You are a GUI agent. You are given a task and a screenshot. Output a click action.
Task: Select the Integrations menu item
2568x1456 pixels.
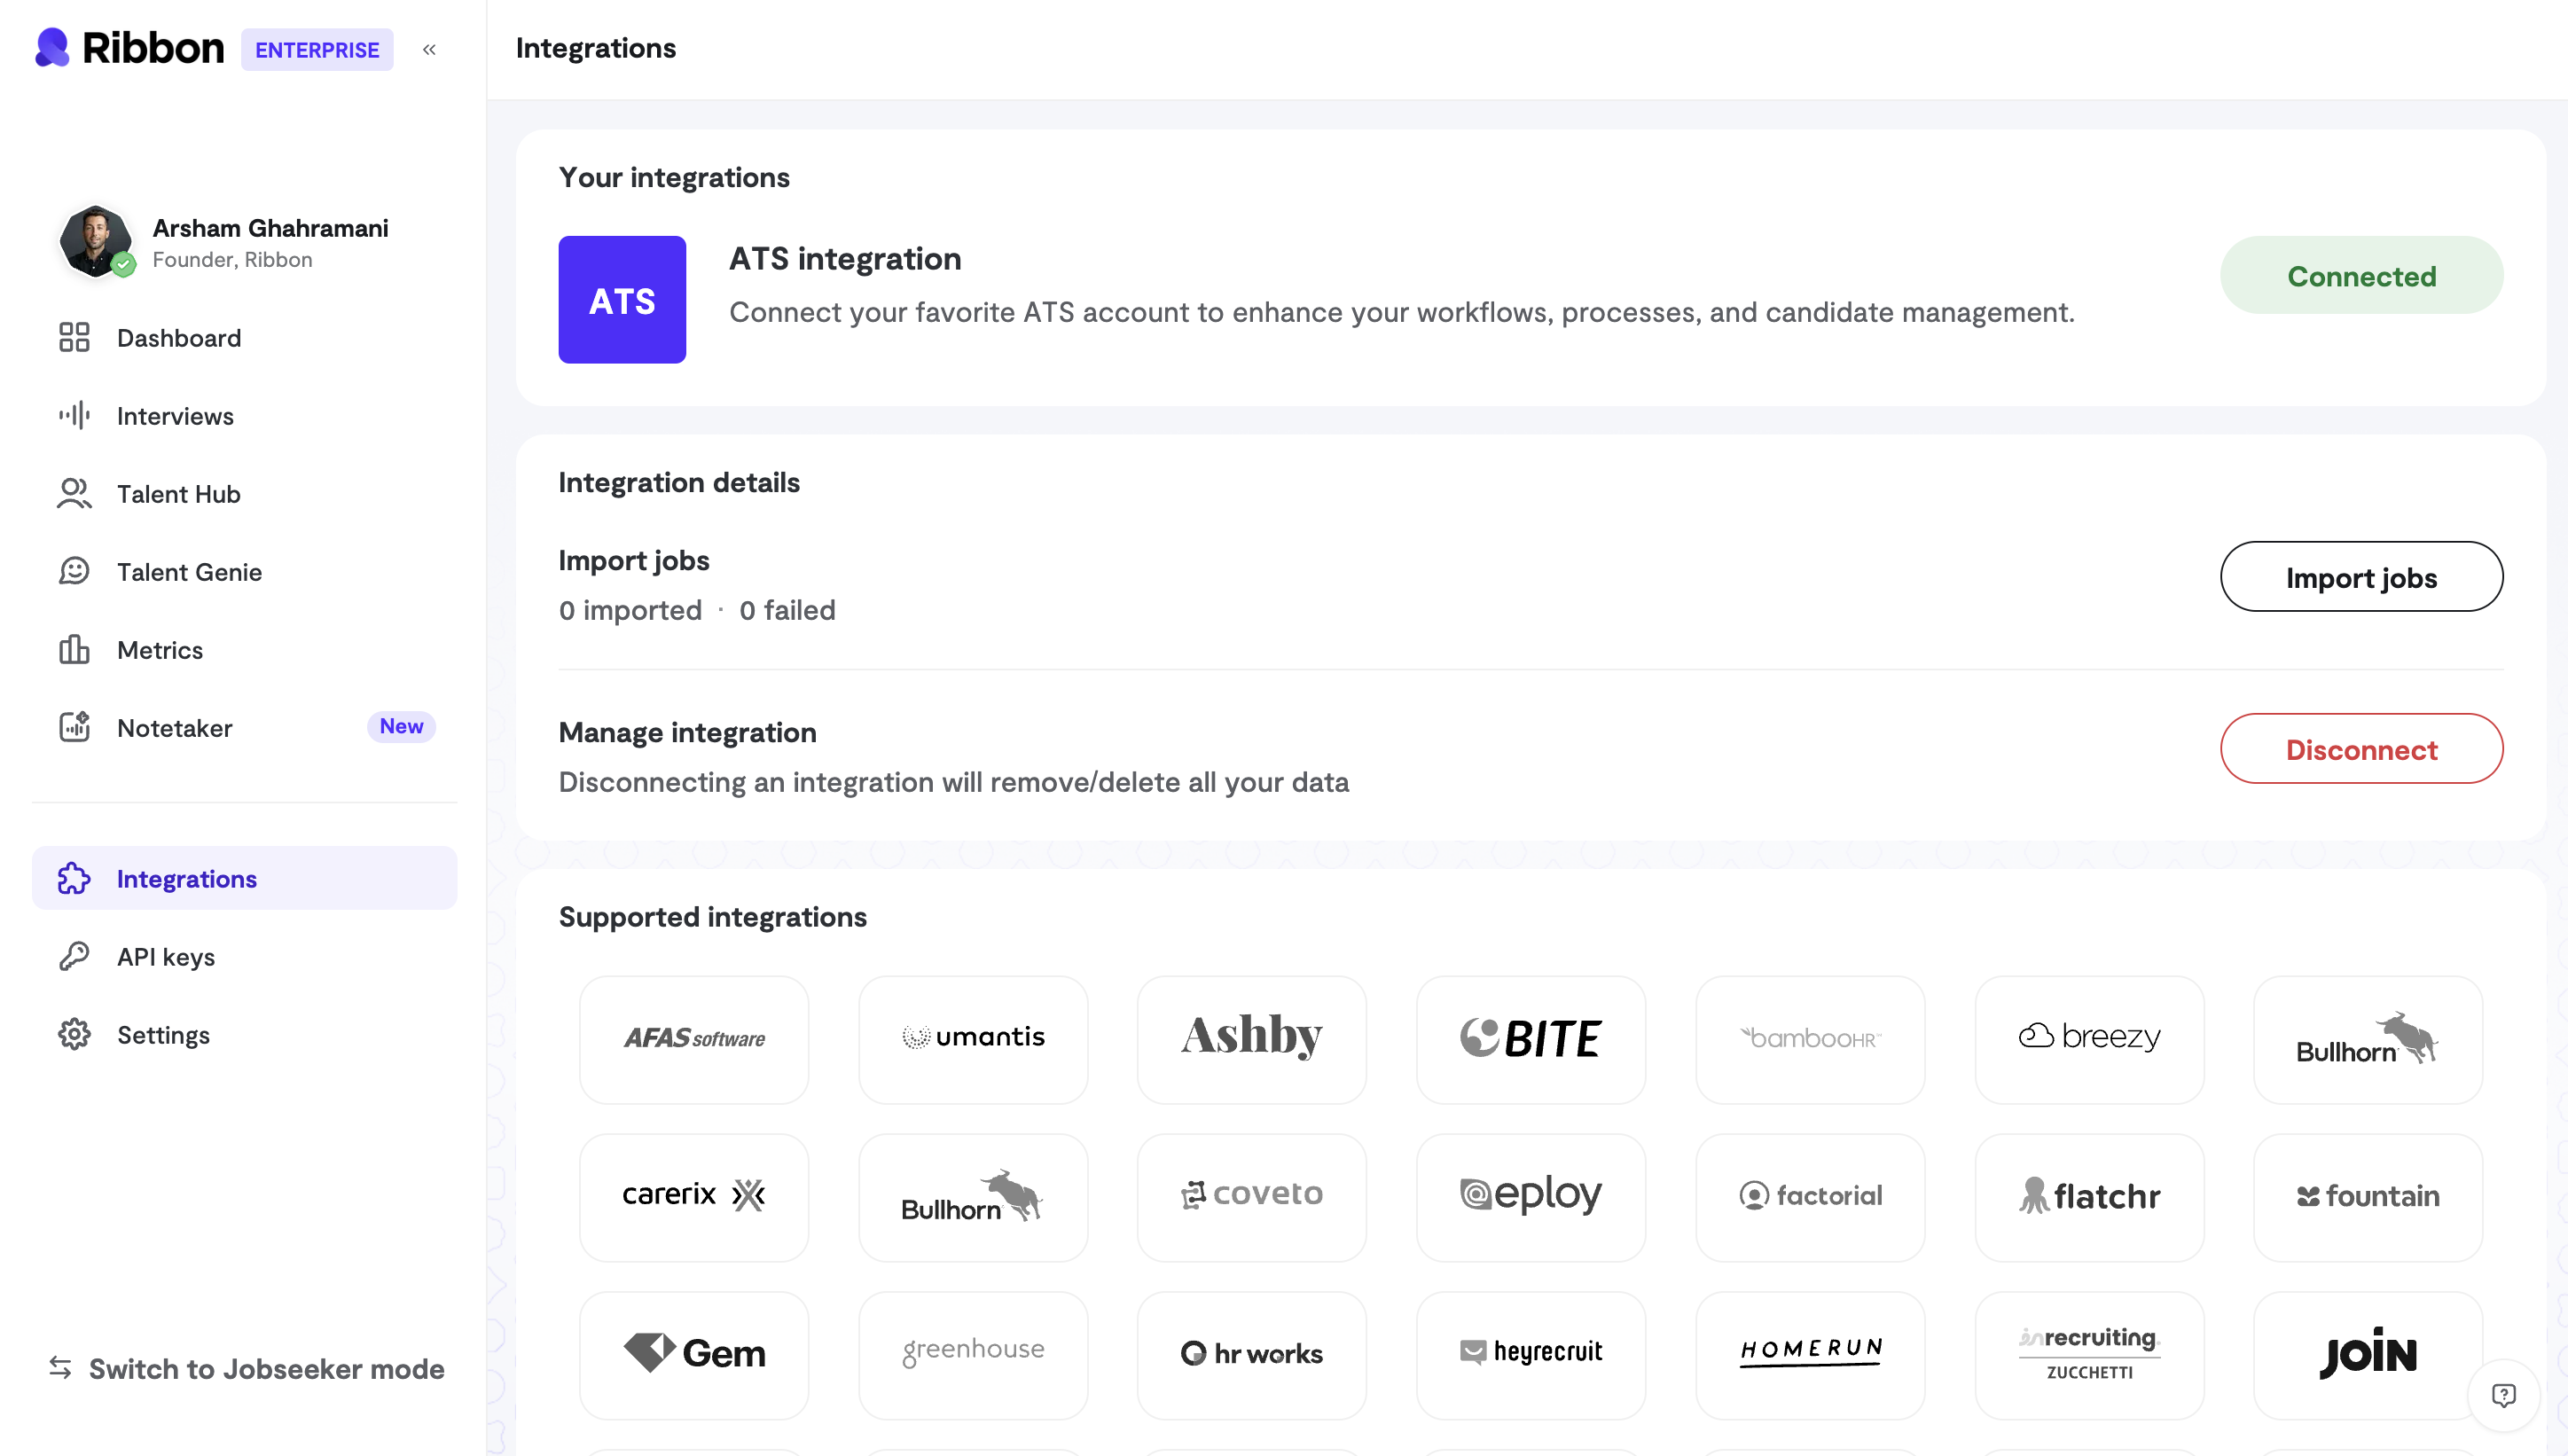[x=186, y=878]
